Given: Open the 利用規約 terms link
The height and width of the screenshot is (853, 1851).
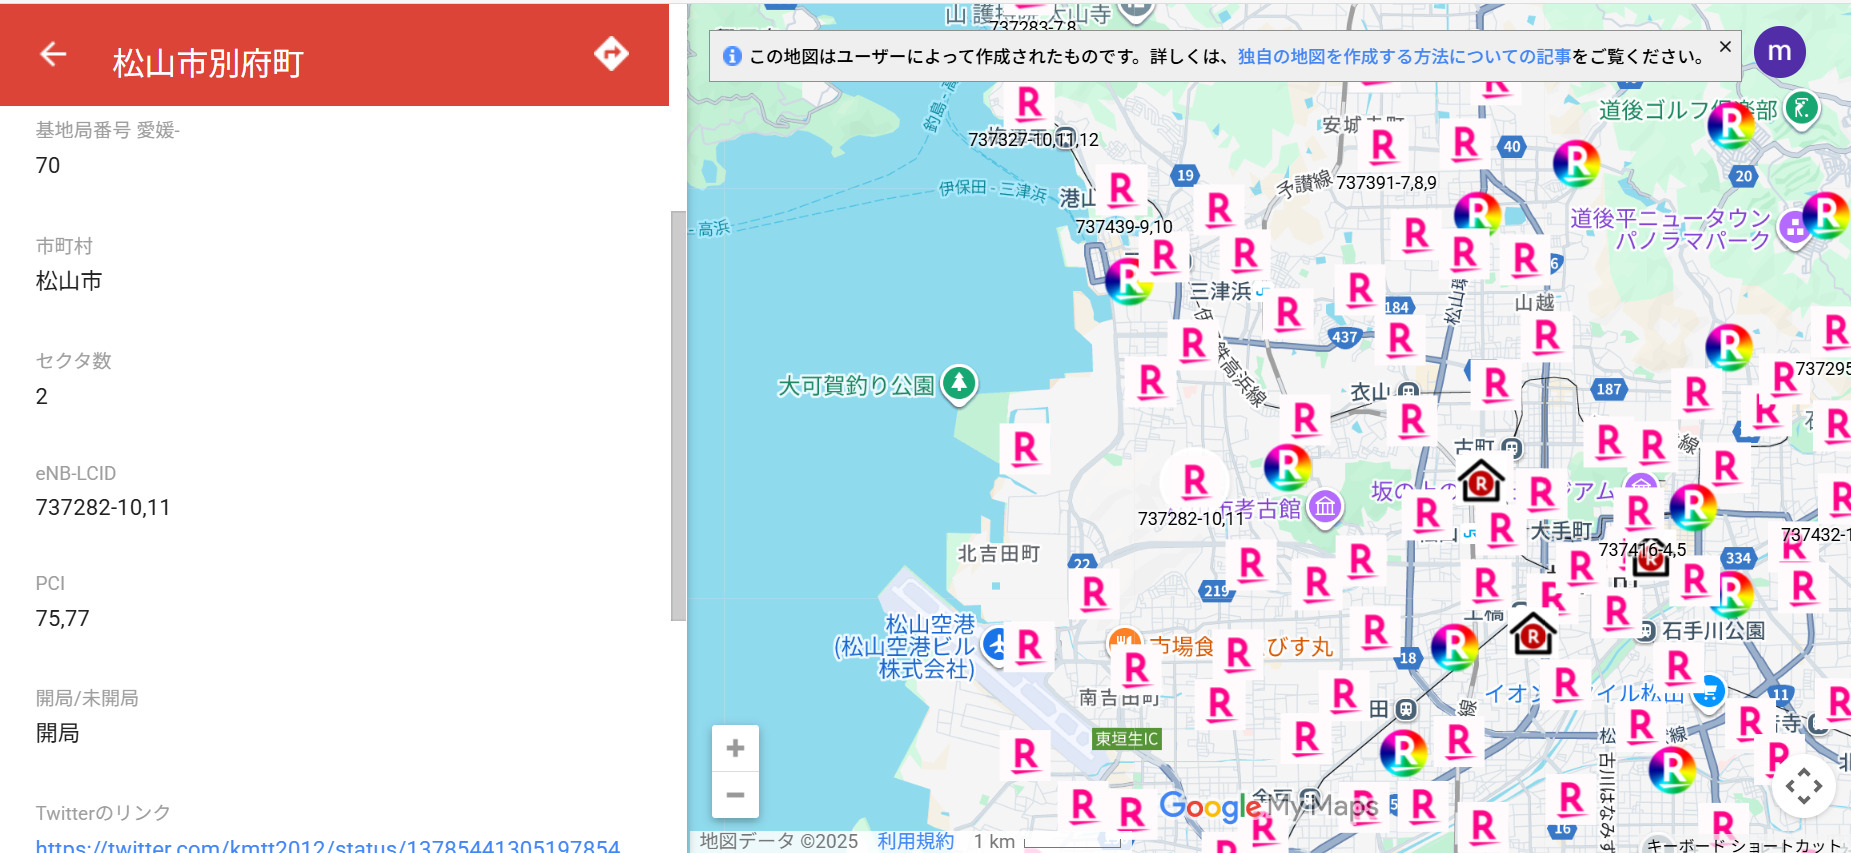Looking at the screenshot, I should coord(915,841).
